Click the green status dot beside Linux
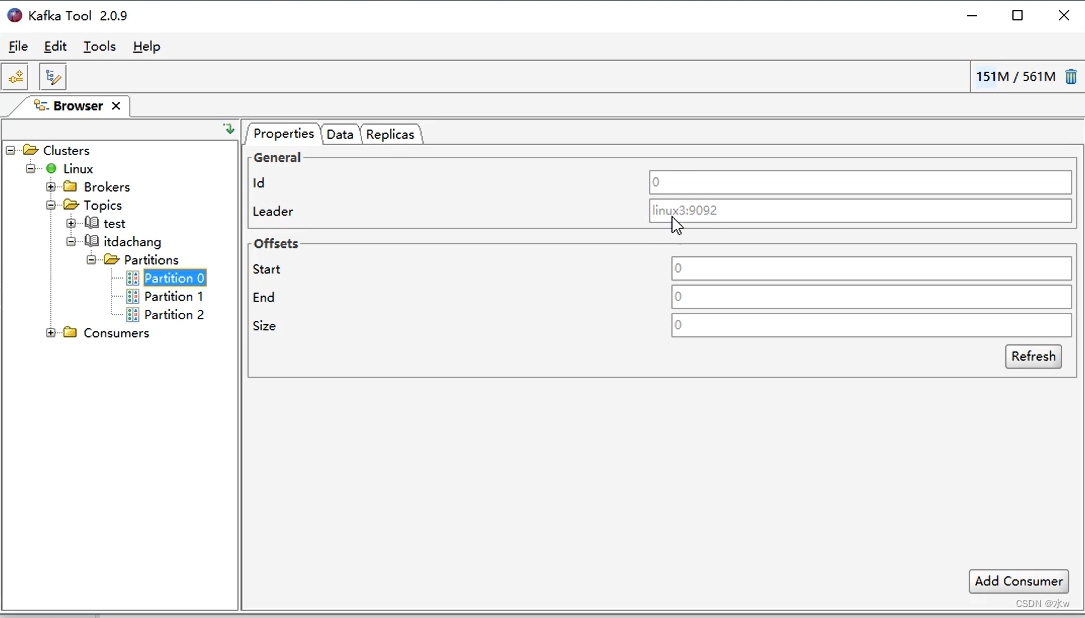The image size is (1085, 618). click(51, 169)
